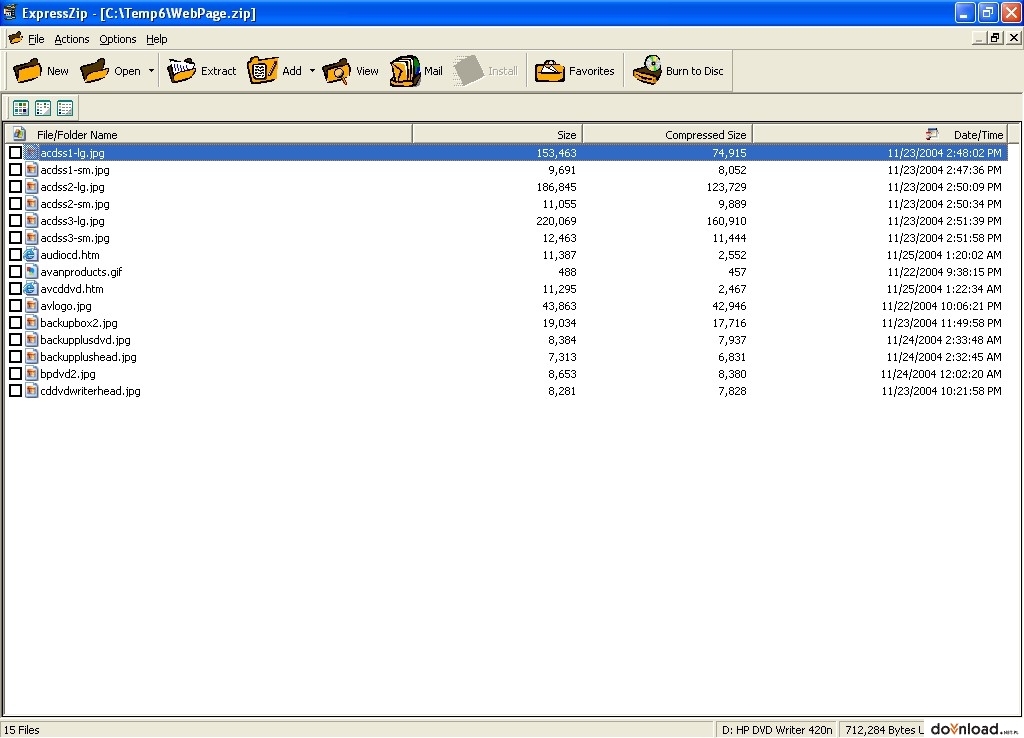Expand the Add button dropdown arrow

pyautogui.click(x=312, y=71)
